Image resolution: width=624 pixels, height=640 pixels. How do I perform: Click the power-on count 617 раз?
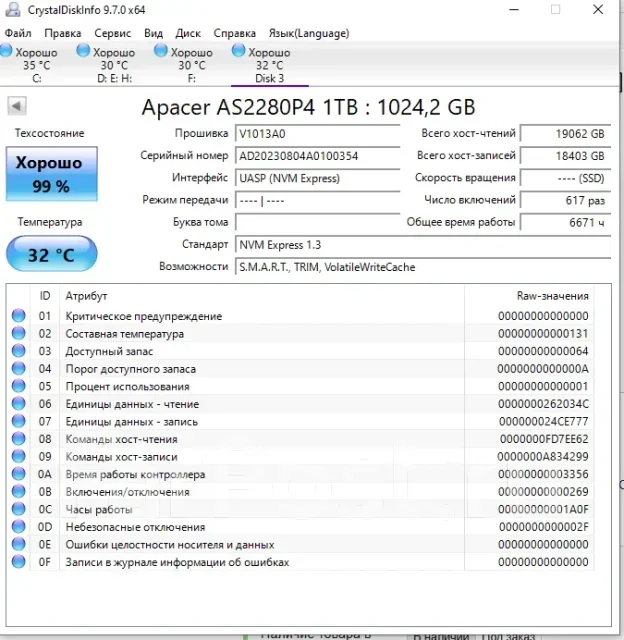coord(565,200)
